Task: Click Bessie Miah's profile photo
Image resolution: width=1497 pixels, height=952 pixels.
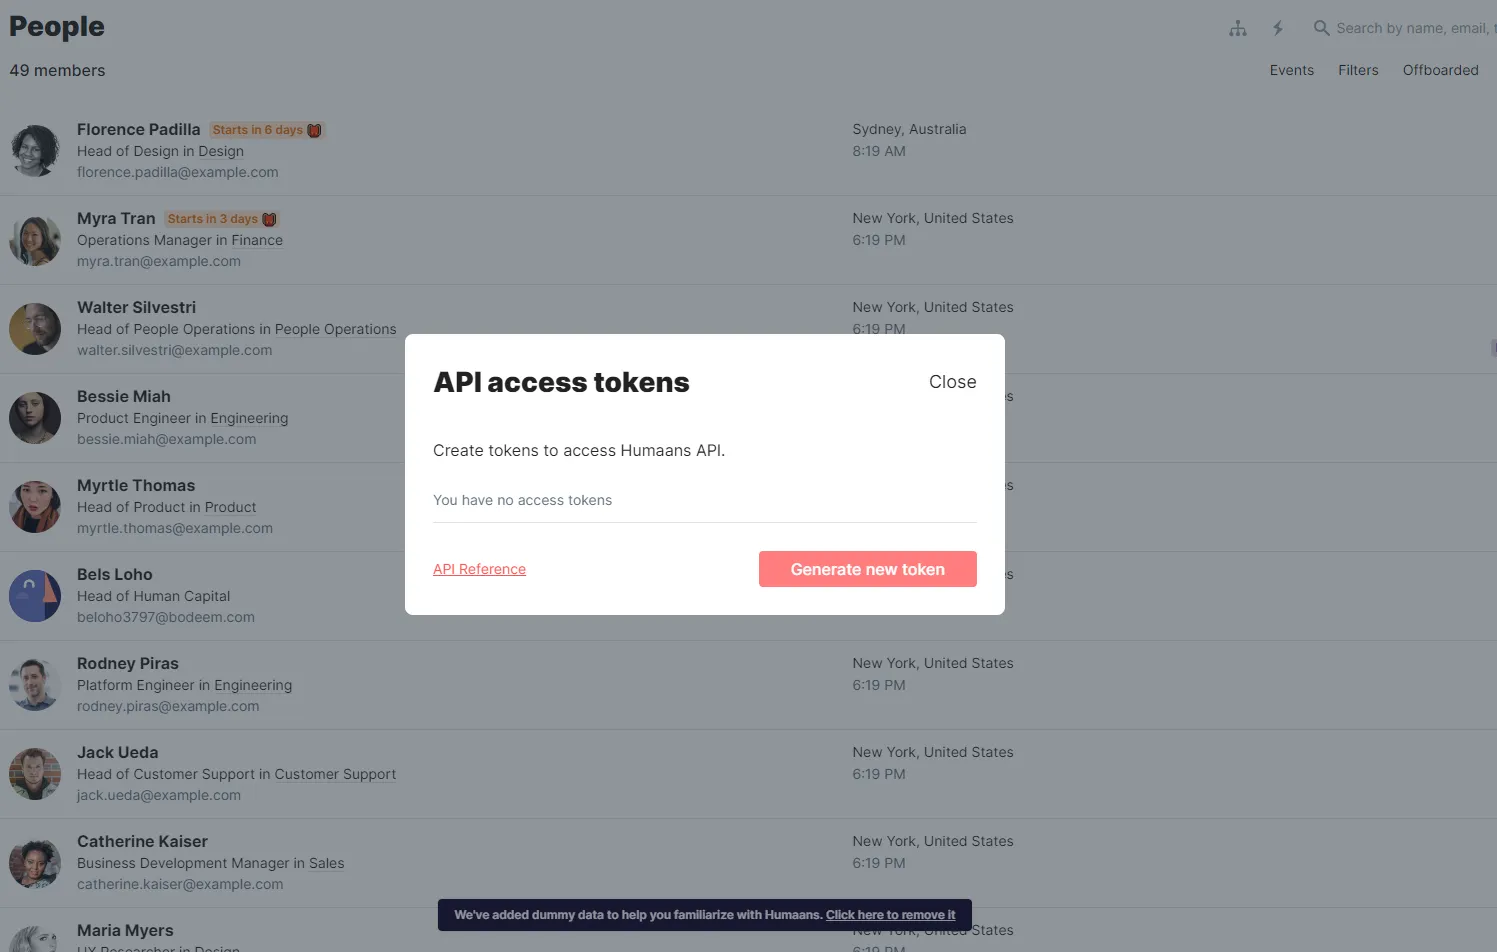Action: (x=35, y=418)
